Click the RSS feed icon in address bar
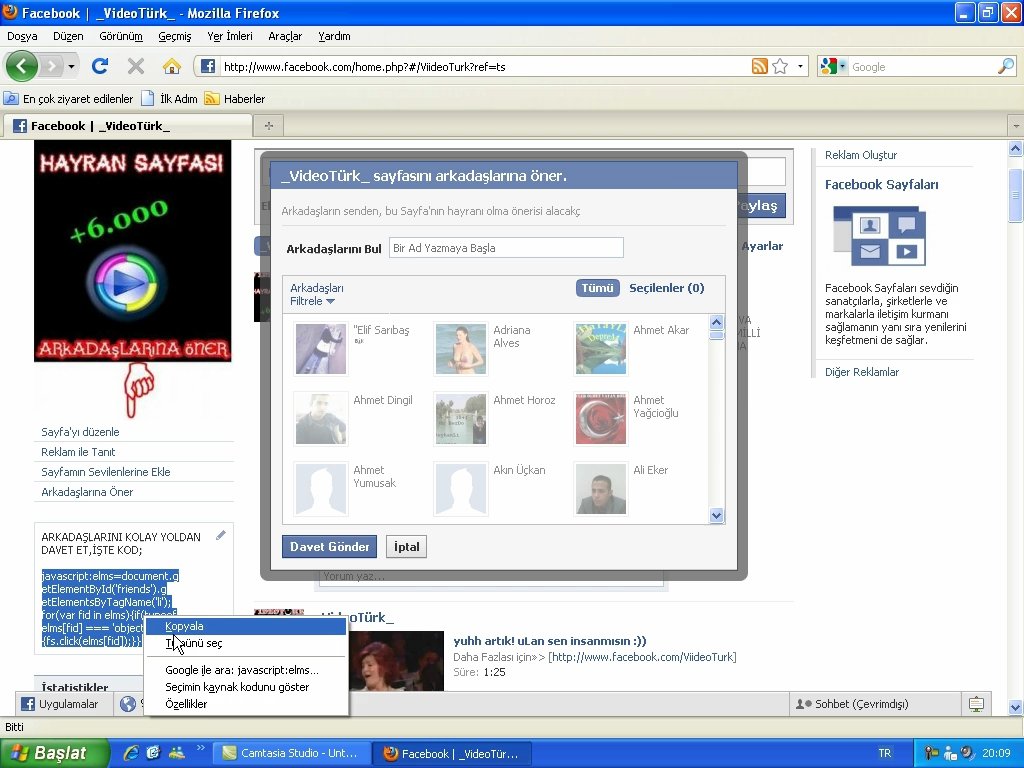The height and width of the screenshot is (768, 1024). (x=760, y=66)
